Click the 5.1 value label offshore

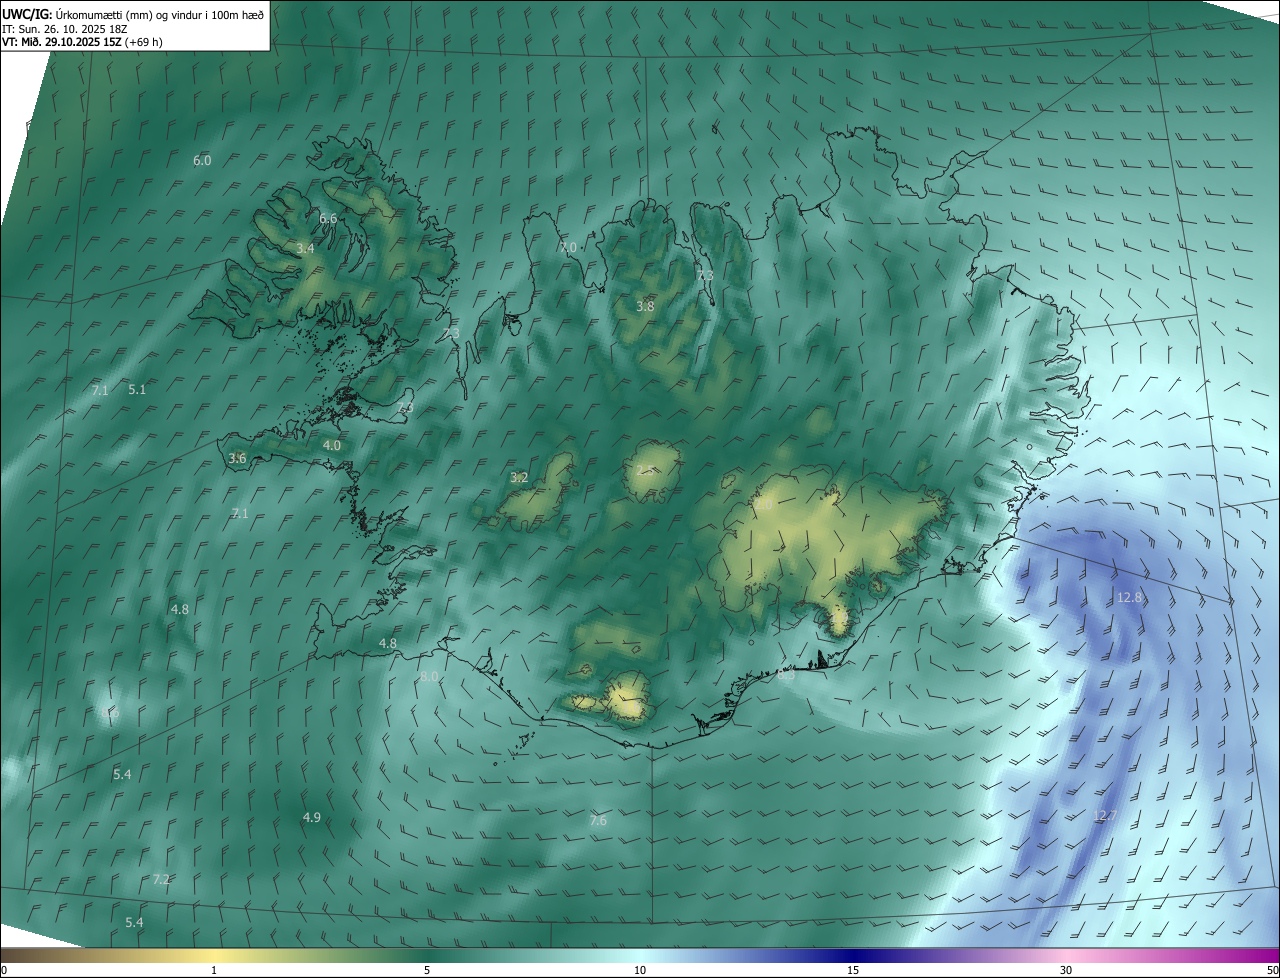(137, 390)
